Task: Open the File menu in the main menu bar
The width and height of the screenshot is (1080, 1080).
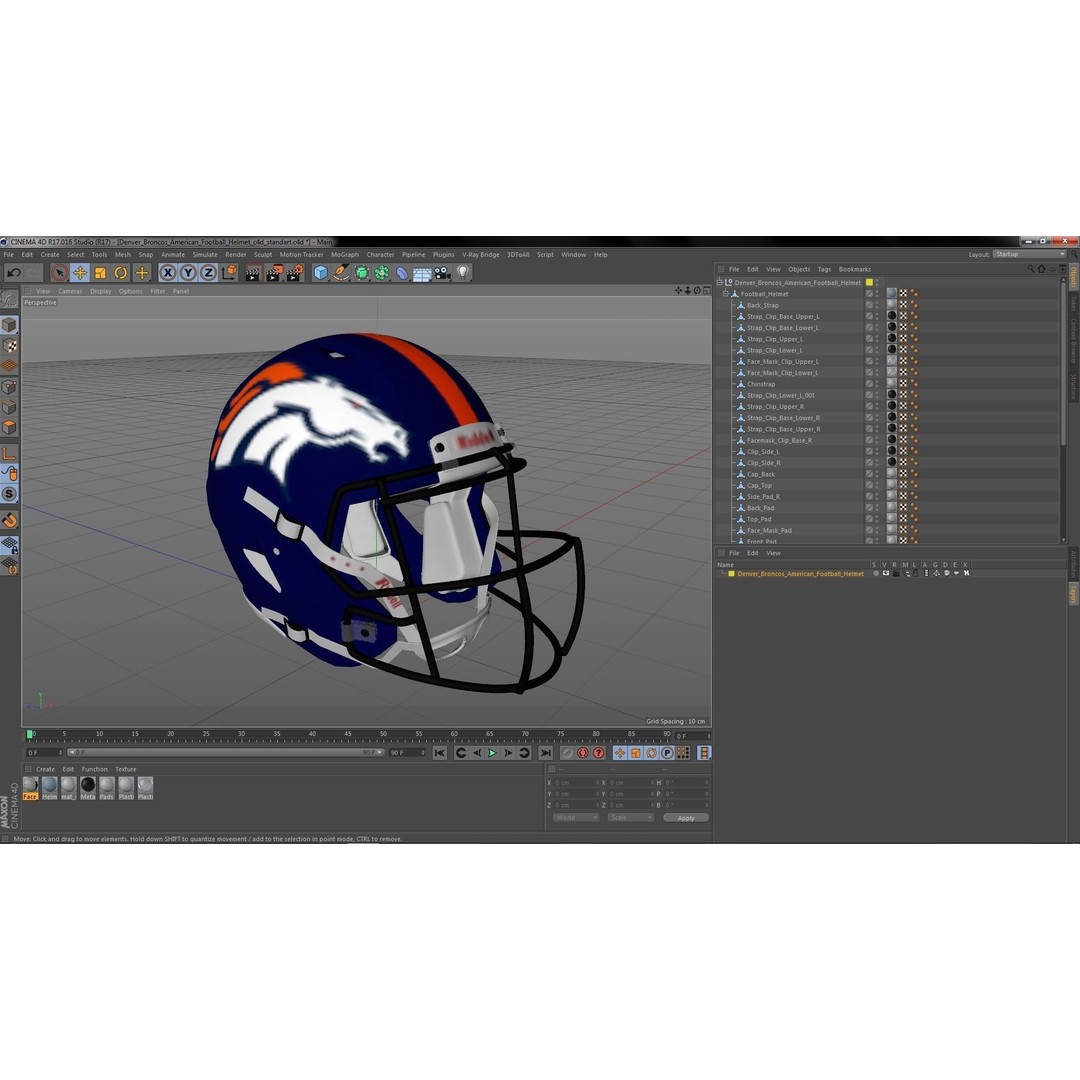Action: click(x=8, y=255)
